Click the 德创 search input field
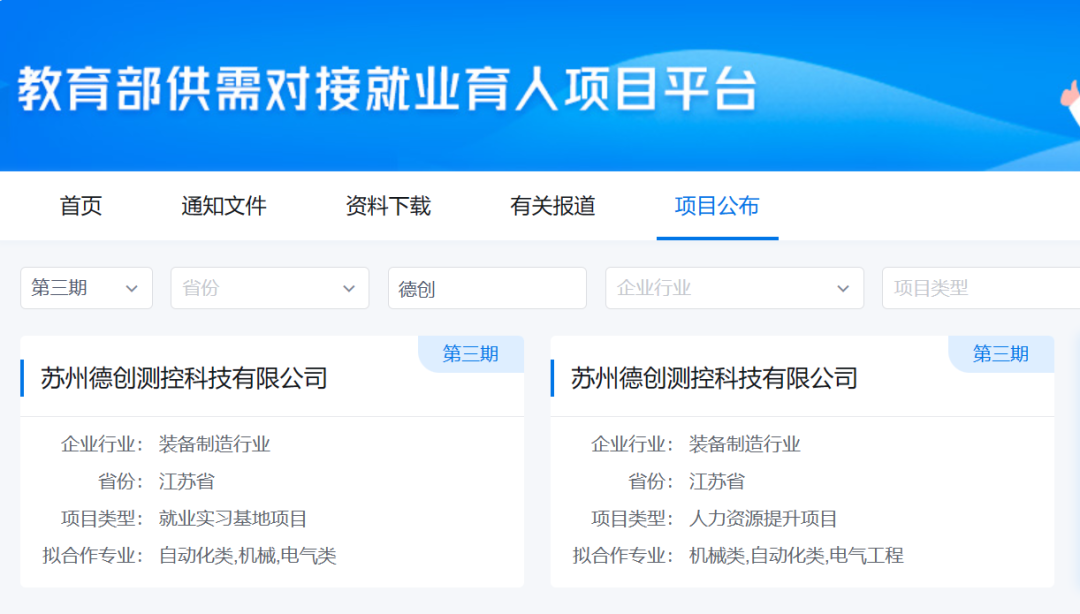 click(488, 288)
